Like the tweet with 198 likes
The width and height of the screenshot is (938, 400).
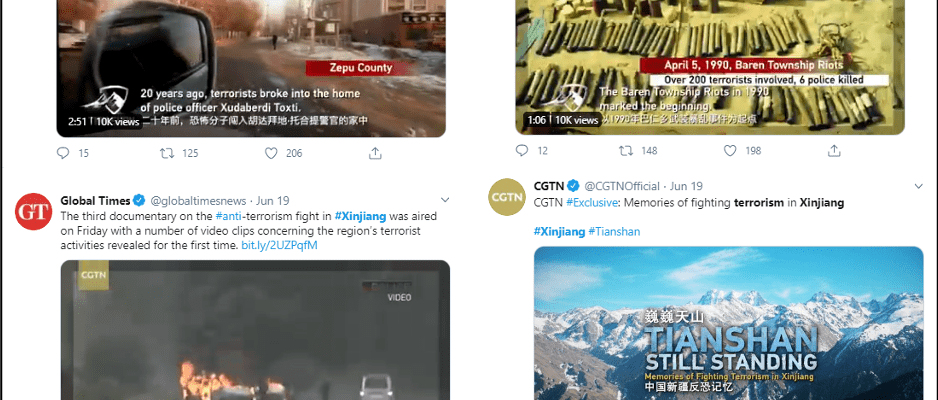tap(730, 151)
